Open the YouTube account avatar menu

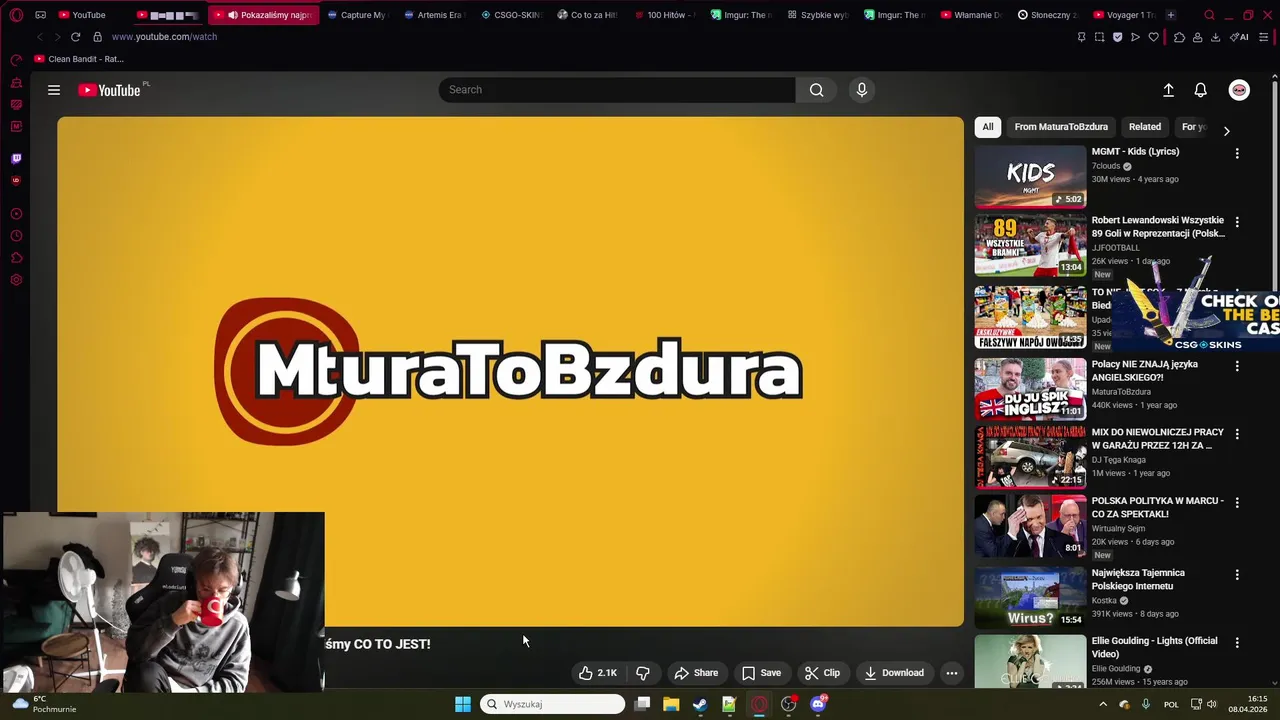pos(1239,90)
